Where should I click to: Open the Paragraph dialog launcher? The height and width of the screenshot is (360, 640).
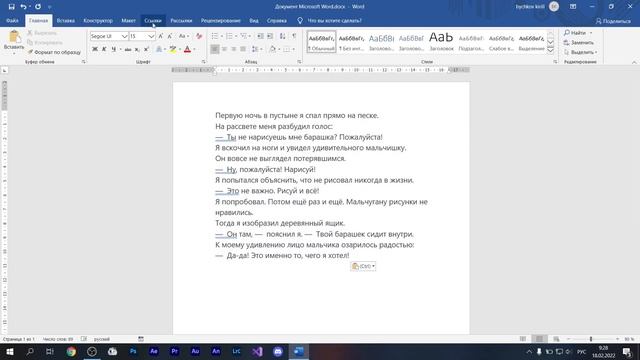pos(299,62)
